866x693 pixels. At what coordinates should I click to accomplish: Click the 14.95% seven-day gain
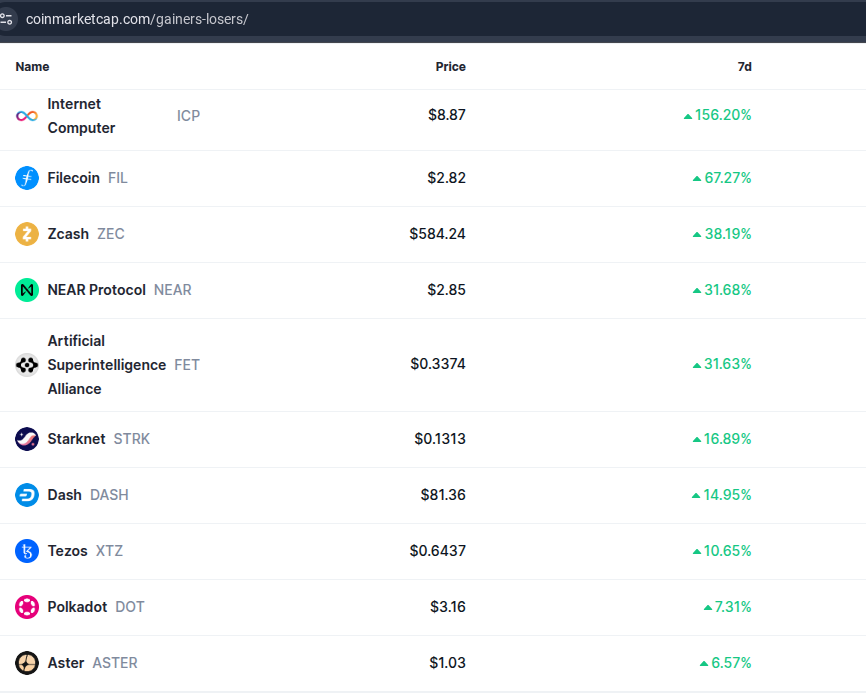click(x=721, y=495)
